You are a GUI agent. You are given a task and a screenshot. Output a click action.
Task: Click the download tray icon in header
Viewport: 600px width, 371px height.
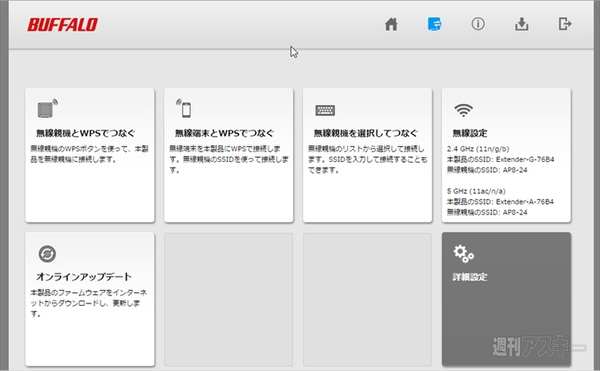pos(522,24)
